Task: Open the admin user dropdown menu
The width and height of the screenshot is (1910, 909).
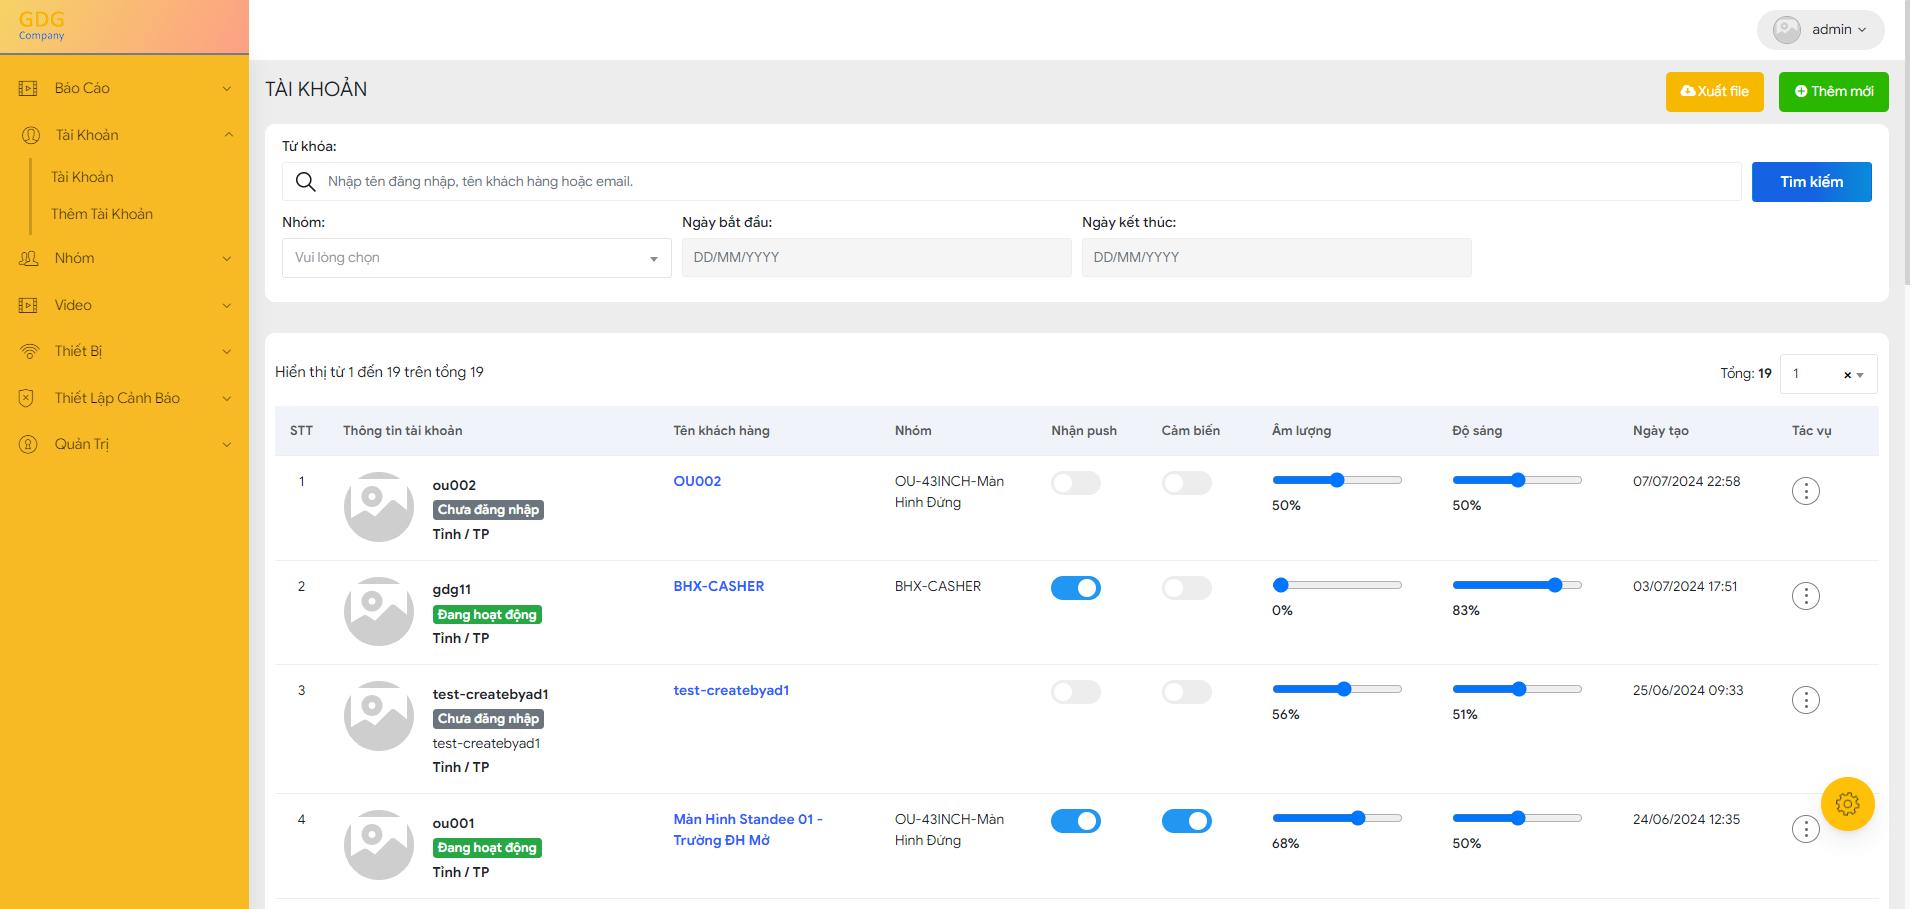Action: [1820, 30]
